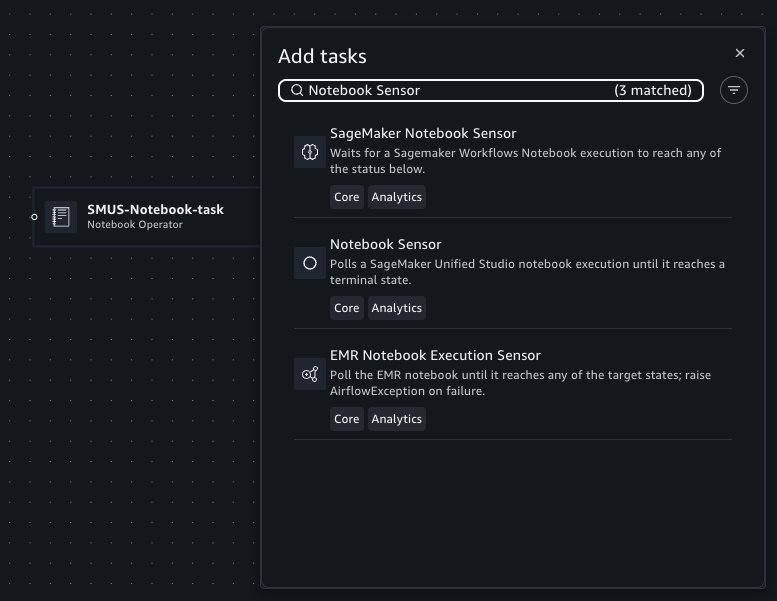
Task: Open the task filter options
Action: (x=733, y=90)
